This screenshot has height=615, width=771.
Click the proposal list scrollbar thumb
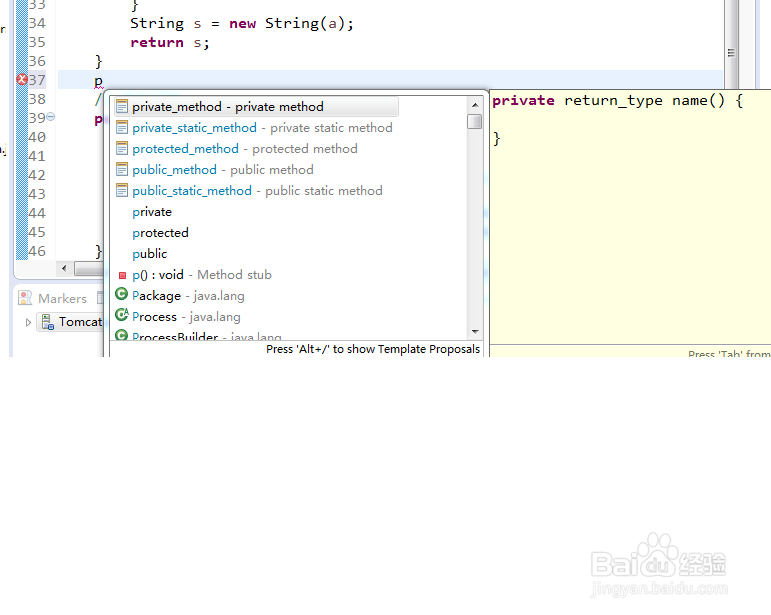pyautogui.click(x=474, y=121)
